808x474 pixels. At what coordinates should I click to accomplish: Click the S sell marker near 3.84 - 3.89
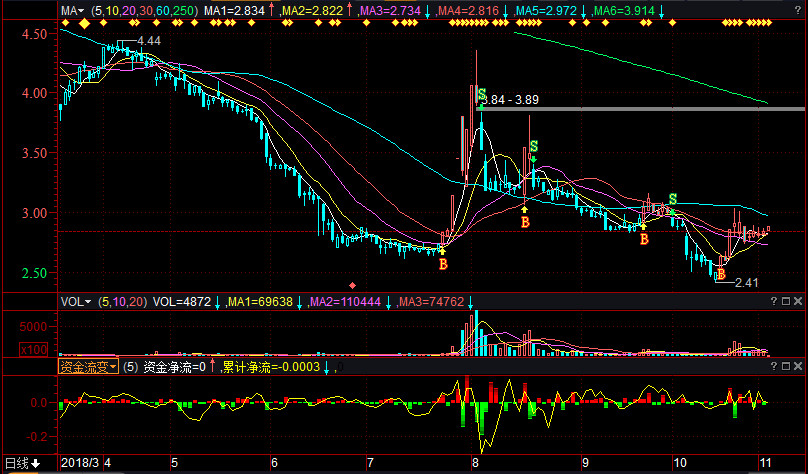point(482,94)
